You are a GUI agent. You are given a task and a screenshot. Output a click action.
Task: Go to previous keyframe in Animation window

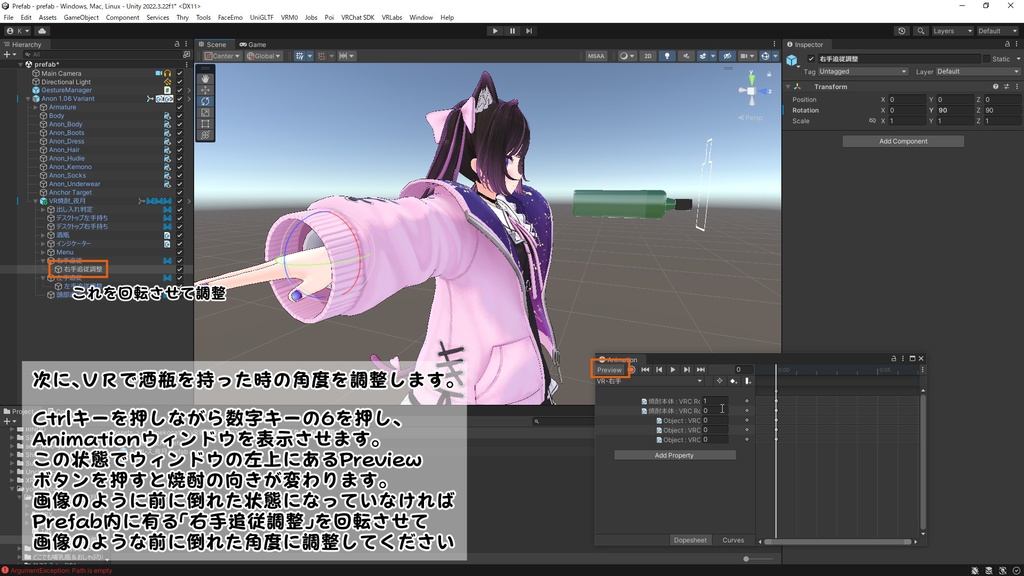pos(659,370)
